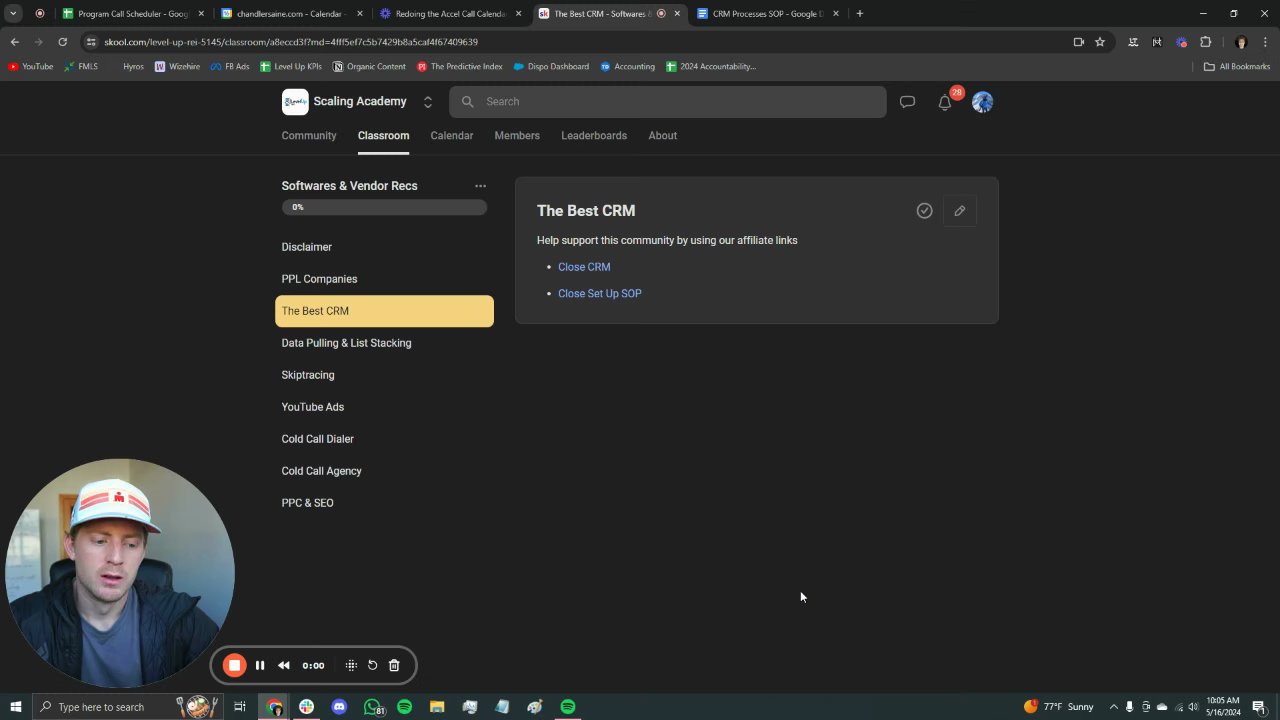Open the chat messages icon
This screenshot has height=720, width=1280.
coord(907,101)
